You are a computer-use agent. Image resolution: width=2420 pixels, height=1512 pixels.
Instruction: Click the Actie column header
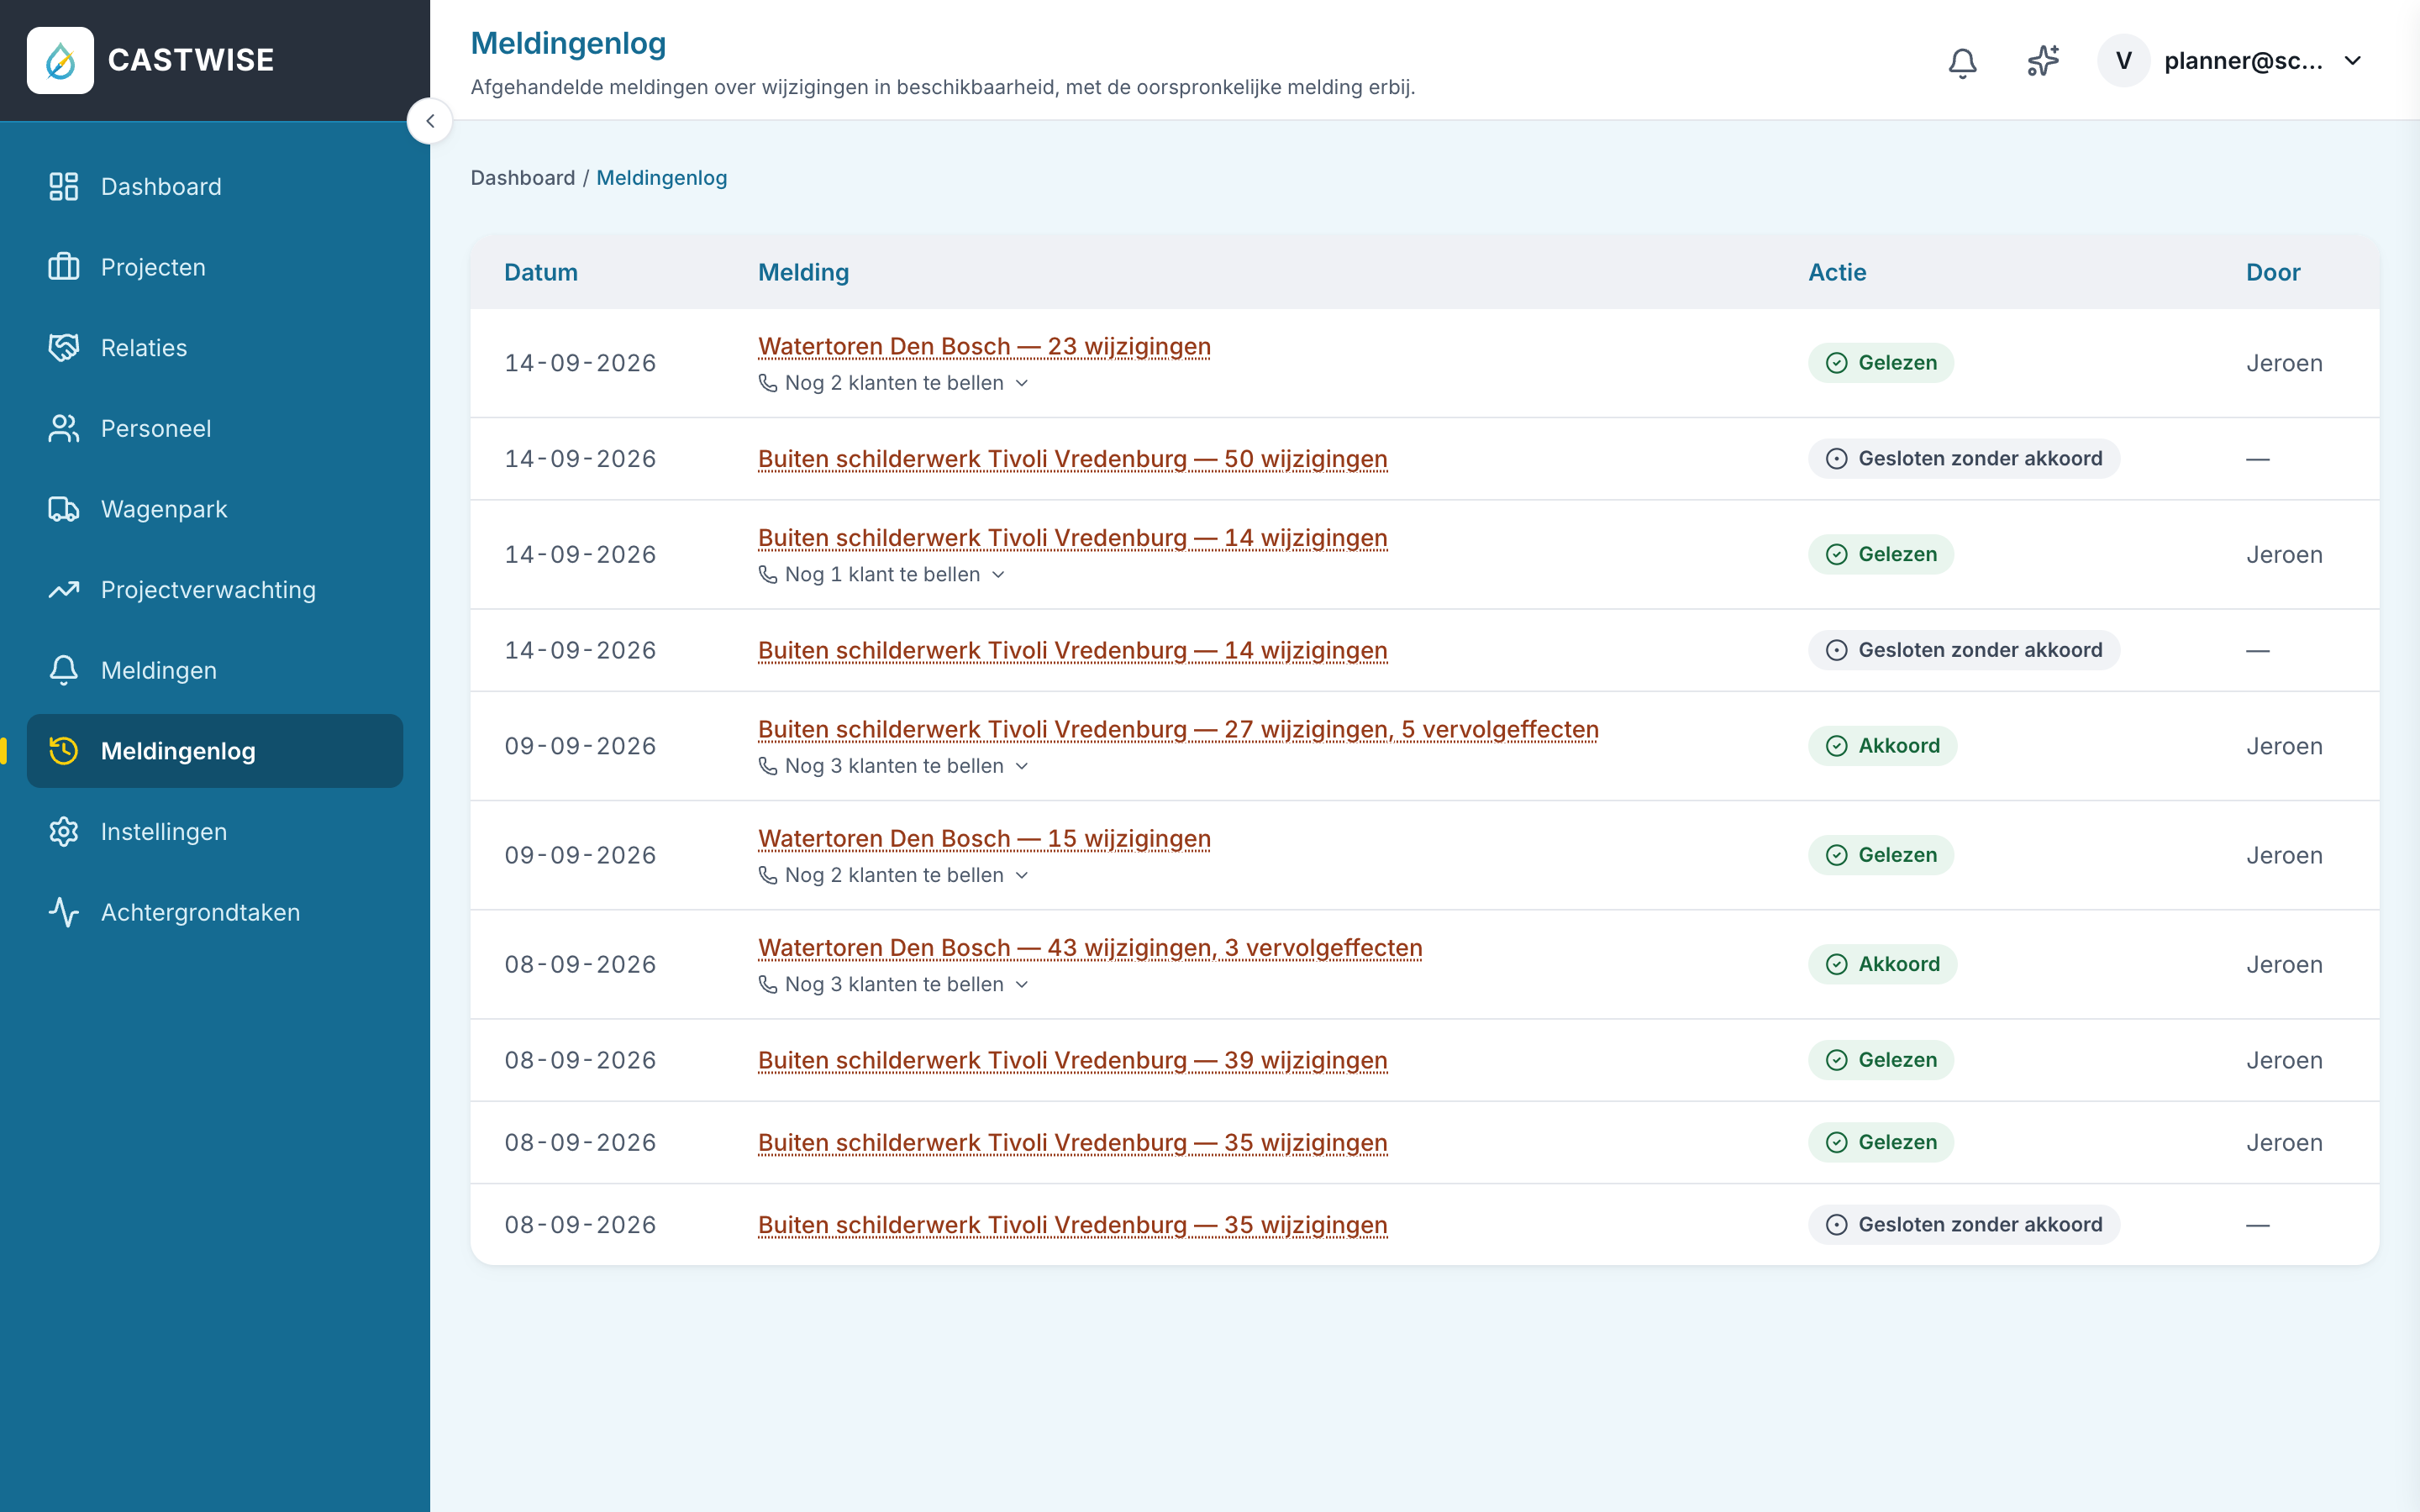coord(1837,272)
